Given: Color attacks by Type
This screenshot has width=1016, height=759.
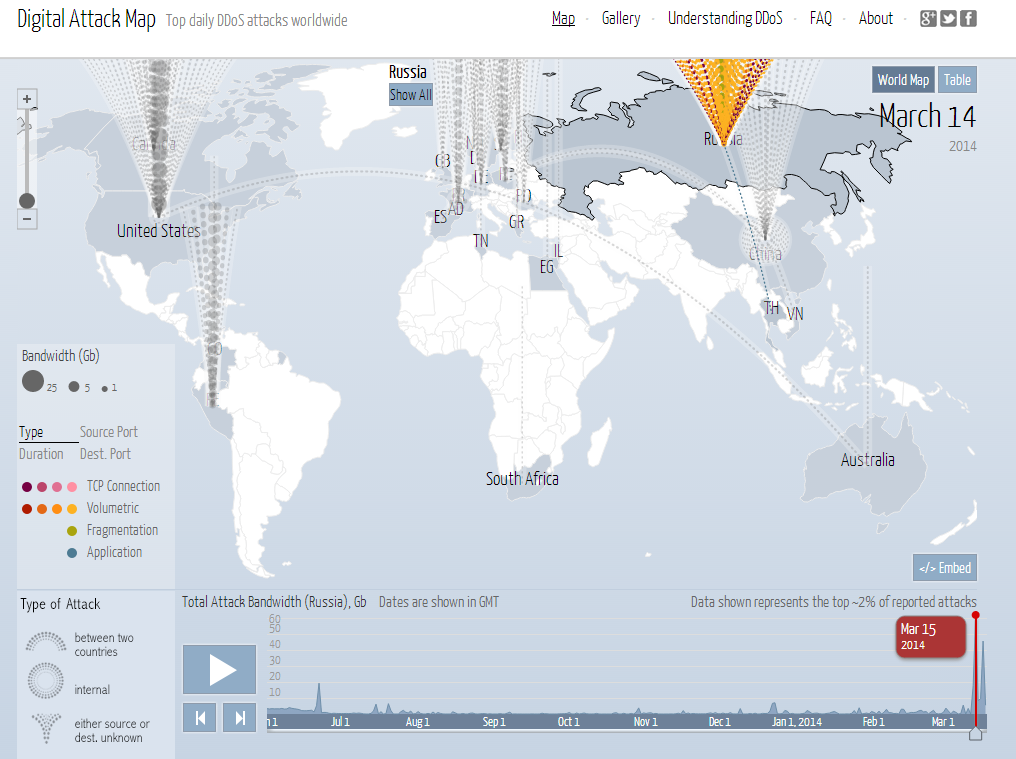Looking at the screenshot, I should tap(31, 432).
